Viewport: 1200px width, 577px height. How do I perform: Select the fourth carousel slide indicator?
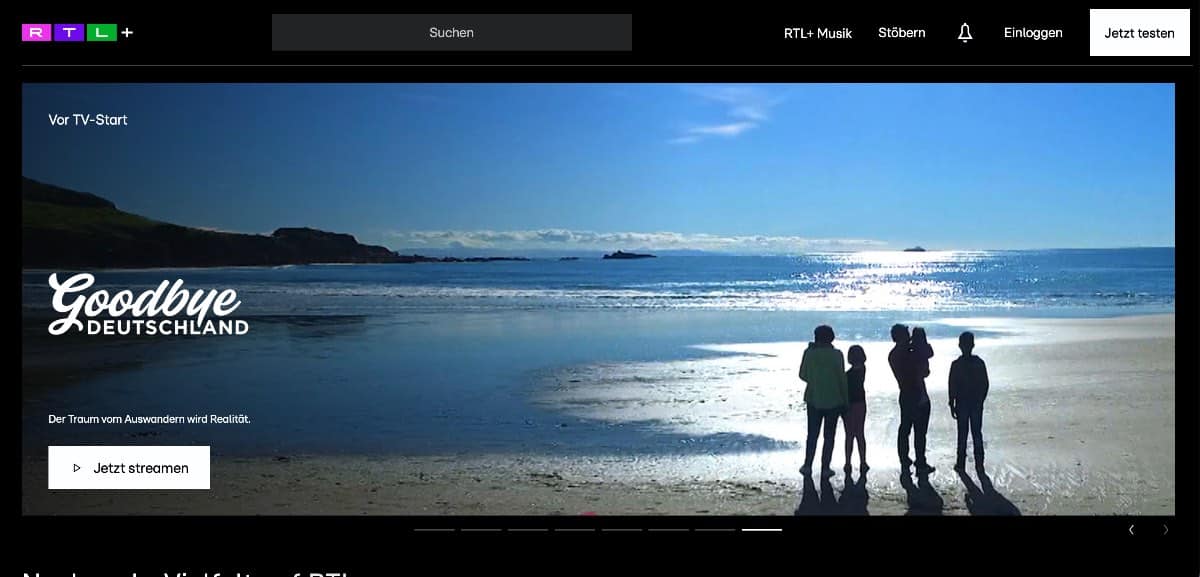click(x=575, y=529)
